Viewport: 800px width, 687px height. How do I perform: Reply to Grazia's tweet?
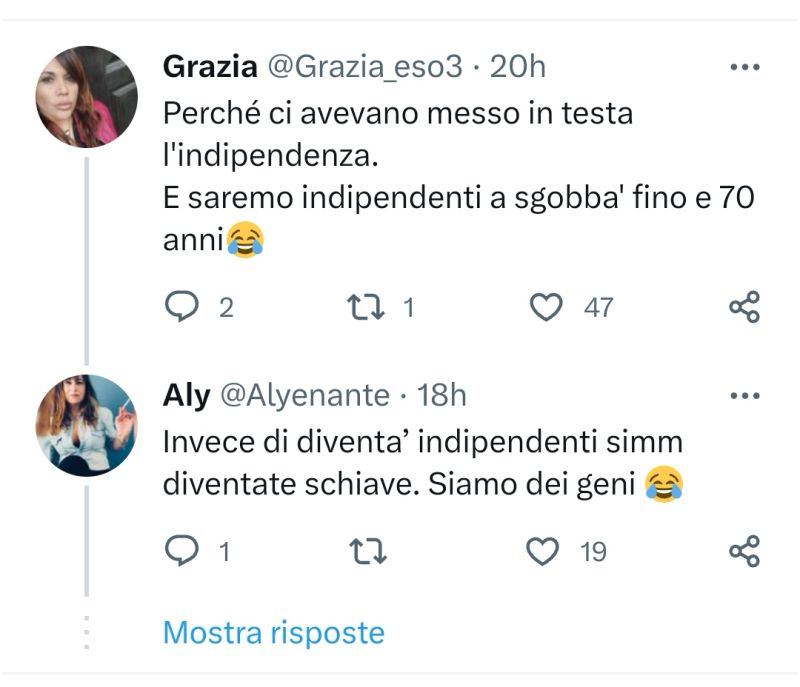point(181,307)
